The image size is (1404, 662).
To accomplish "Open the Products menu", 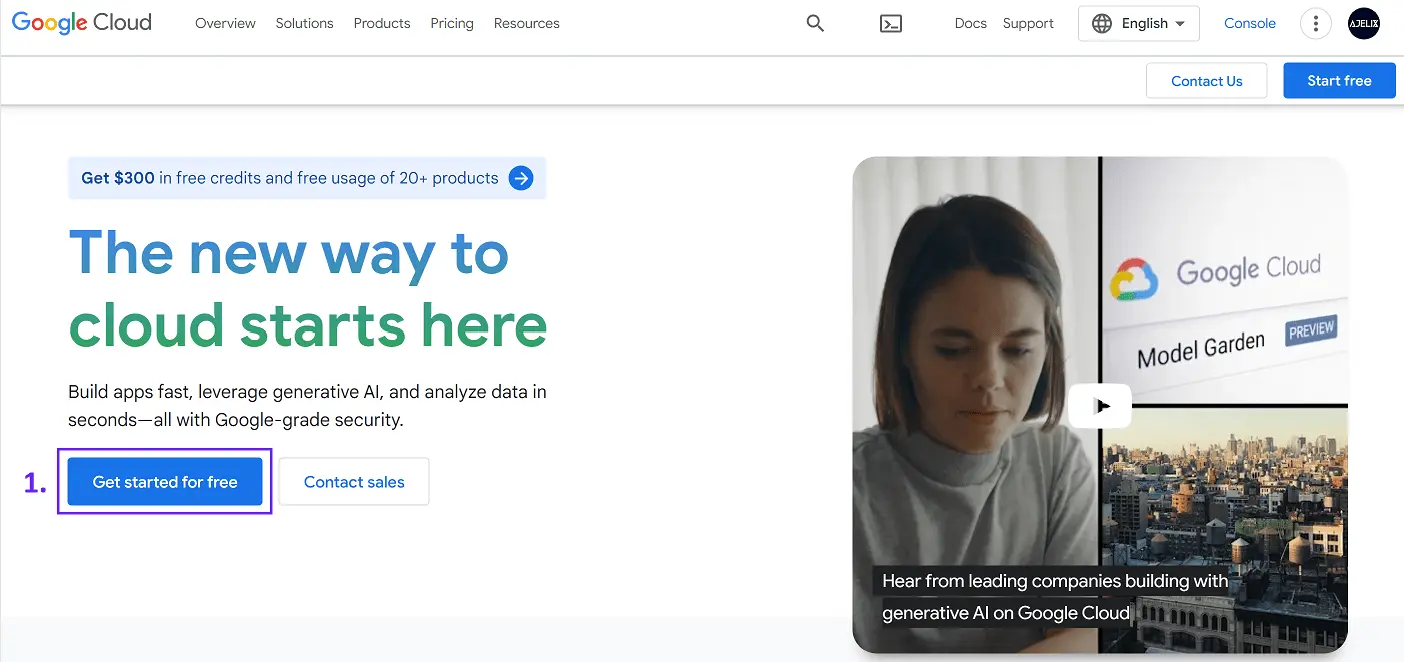I will 382,23.
